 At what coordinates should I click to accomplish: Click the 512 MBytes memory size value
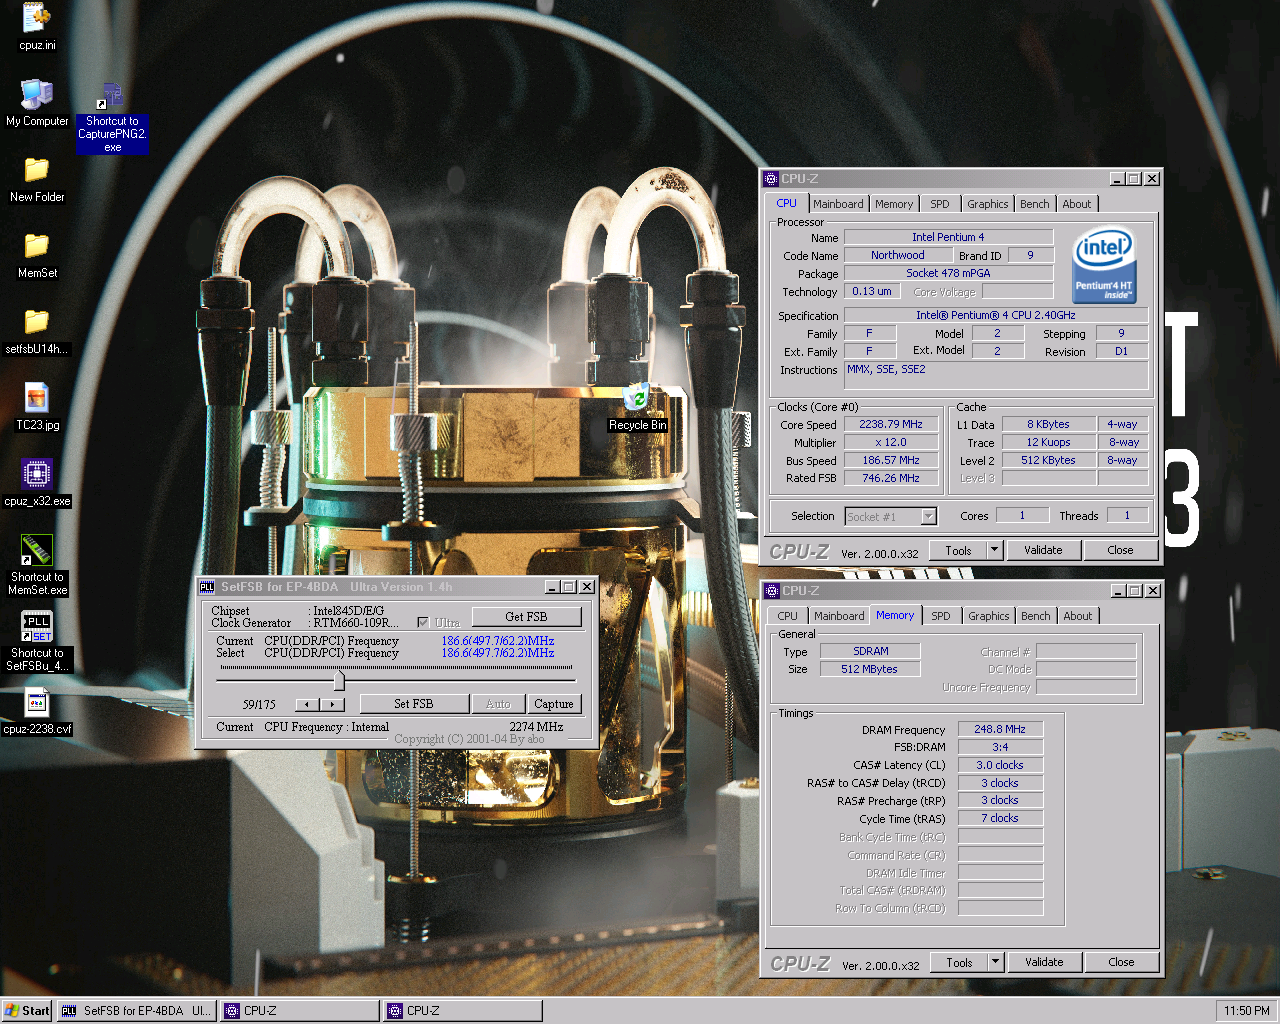tap(869, 669)
